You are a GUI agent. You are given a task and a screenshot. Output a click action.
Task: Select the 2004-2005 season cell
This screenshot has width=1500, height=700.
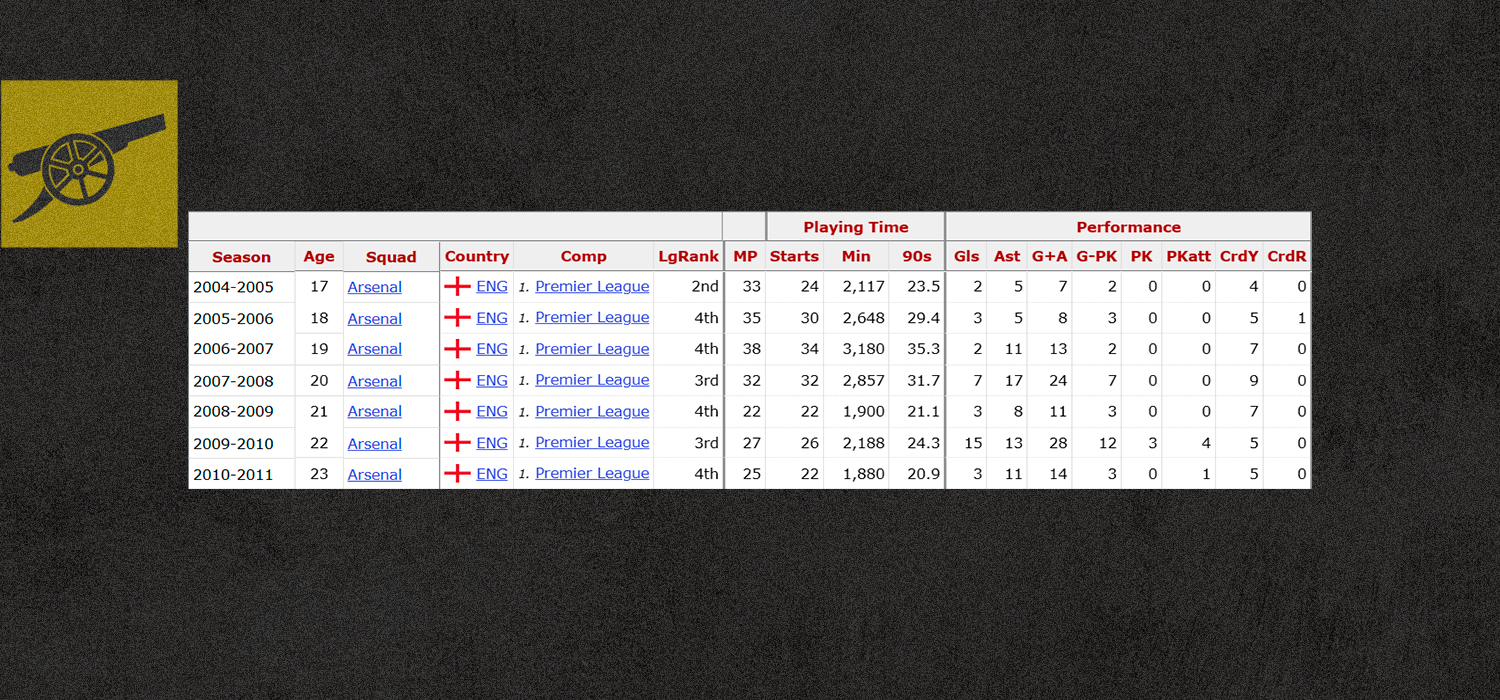click(242, 287)
